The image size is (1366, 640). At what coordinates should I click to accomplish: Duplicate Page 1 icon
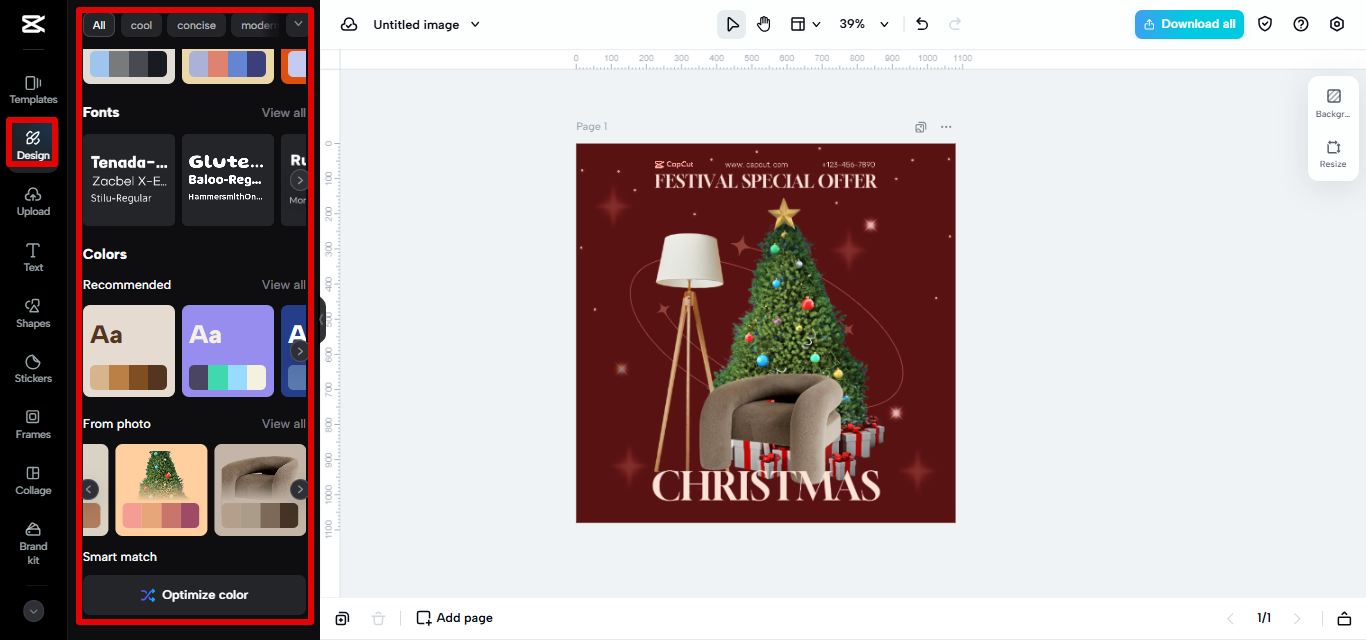(920, 127)
